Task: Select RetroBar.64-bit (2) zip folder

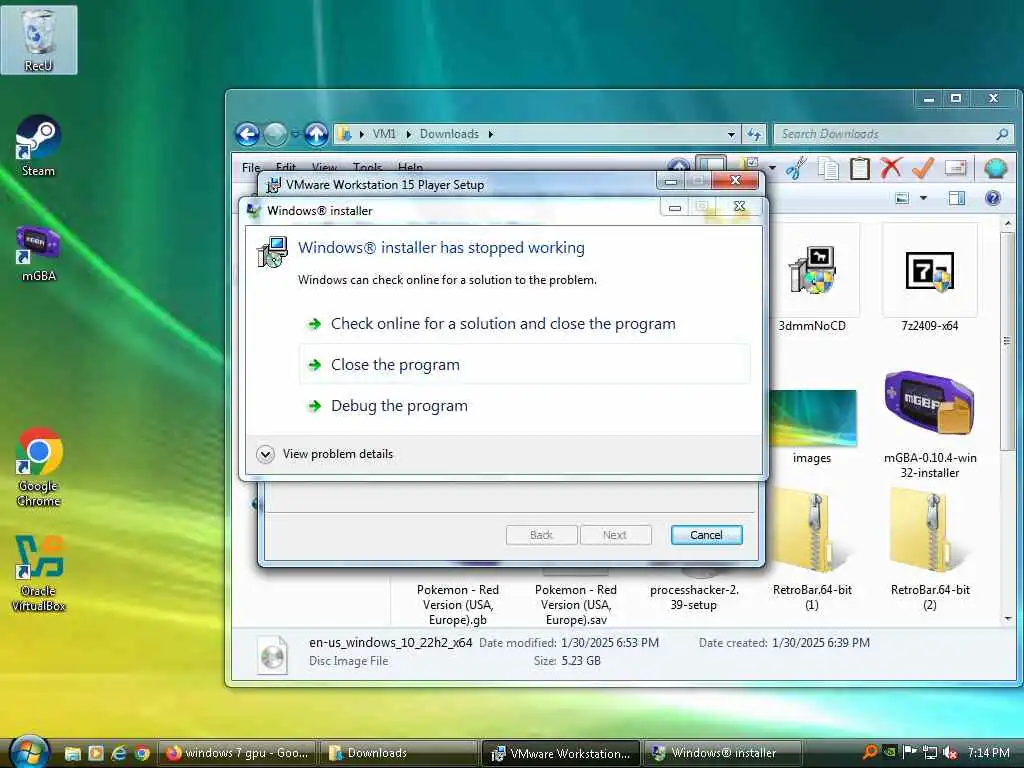Action: (929, 552)
